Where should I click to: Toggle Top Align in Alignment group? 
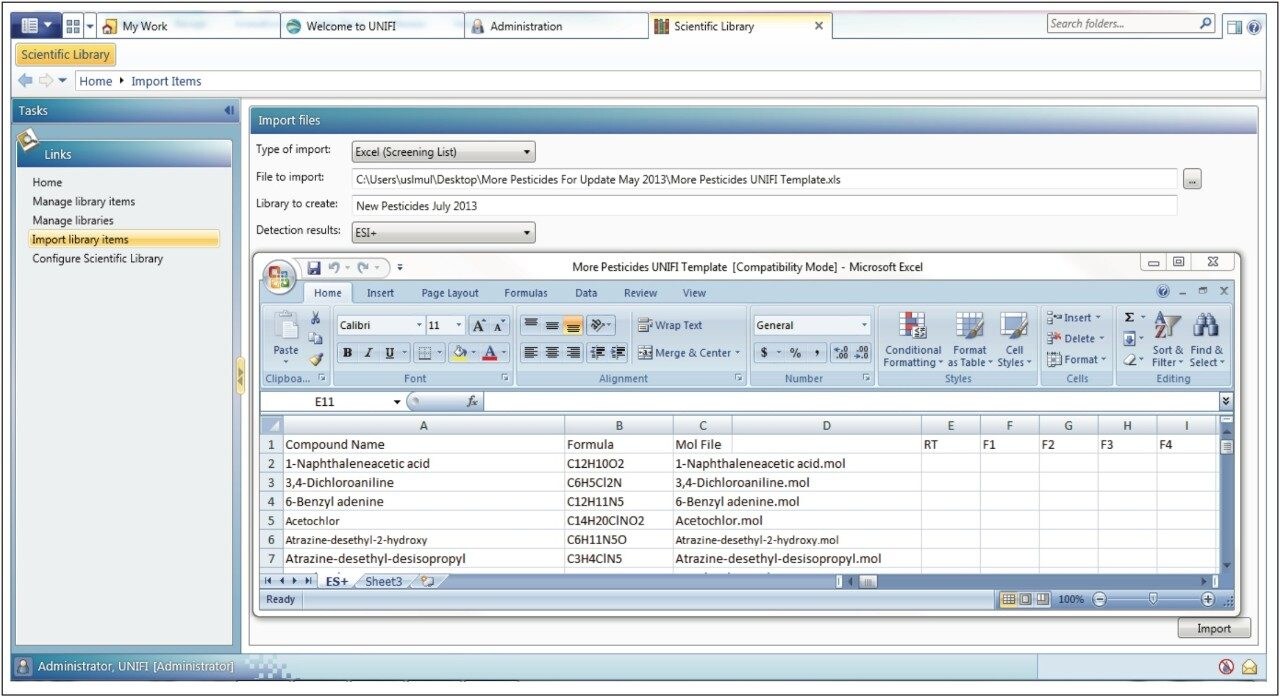pos(531,325)
